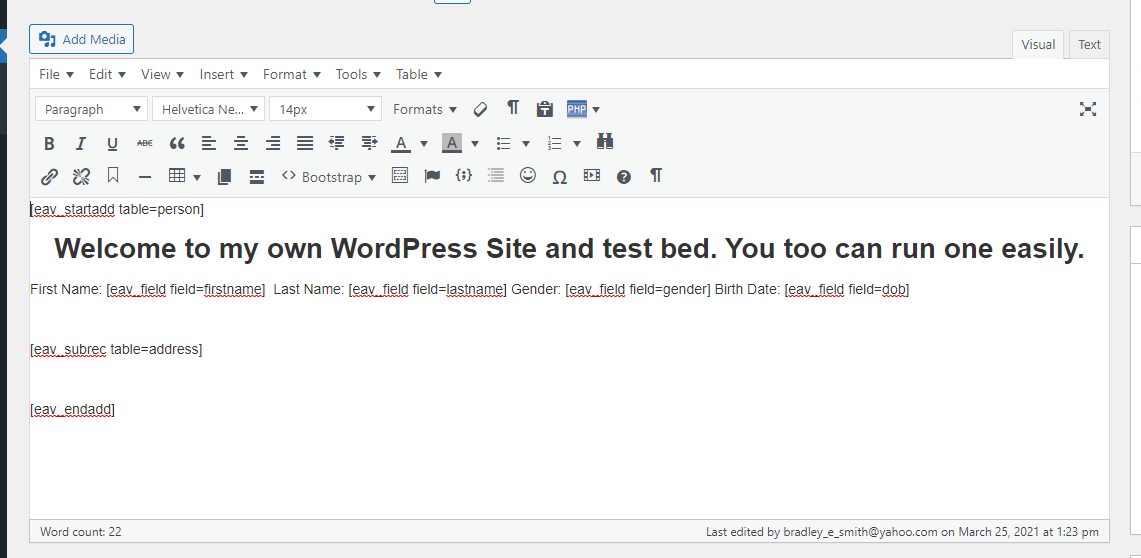Viewport: 1141px width, 558px height.
Task: Click the flag icon in toolbar
Action: pos(432,176)
